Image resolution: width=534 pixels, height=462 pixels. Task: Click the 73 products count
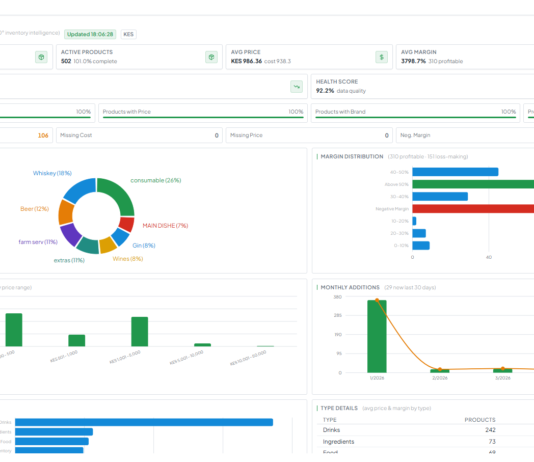(492, 442)
